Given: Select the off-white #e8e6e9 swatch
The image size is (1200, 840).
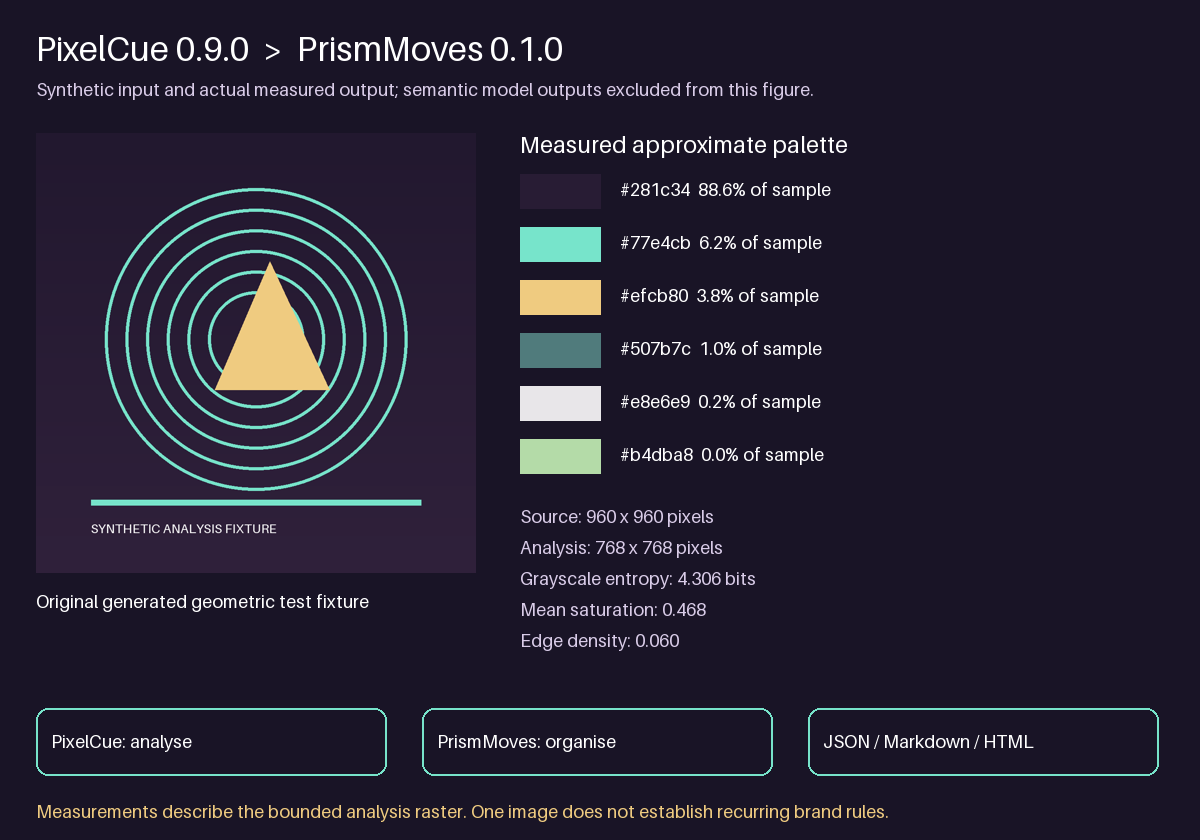Looking at the screenshot, I should pos(560,403).
